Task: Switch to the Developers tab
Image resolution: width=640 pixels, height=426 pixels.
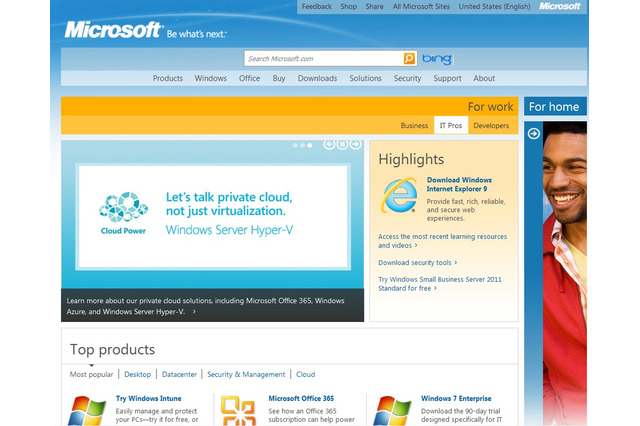Action: tap(491, 126)
